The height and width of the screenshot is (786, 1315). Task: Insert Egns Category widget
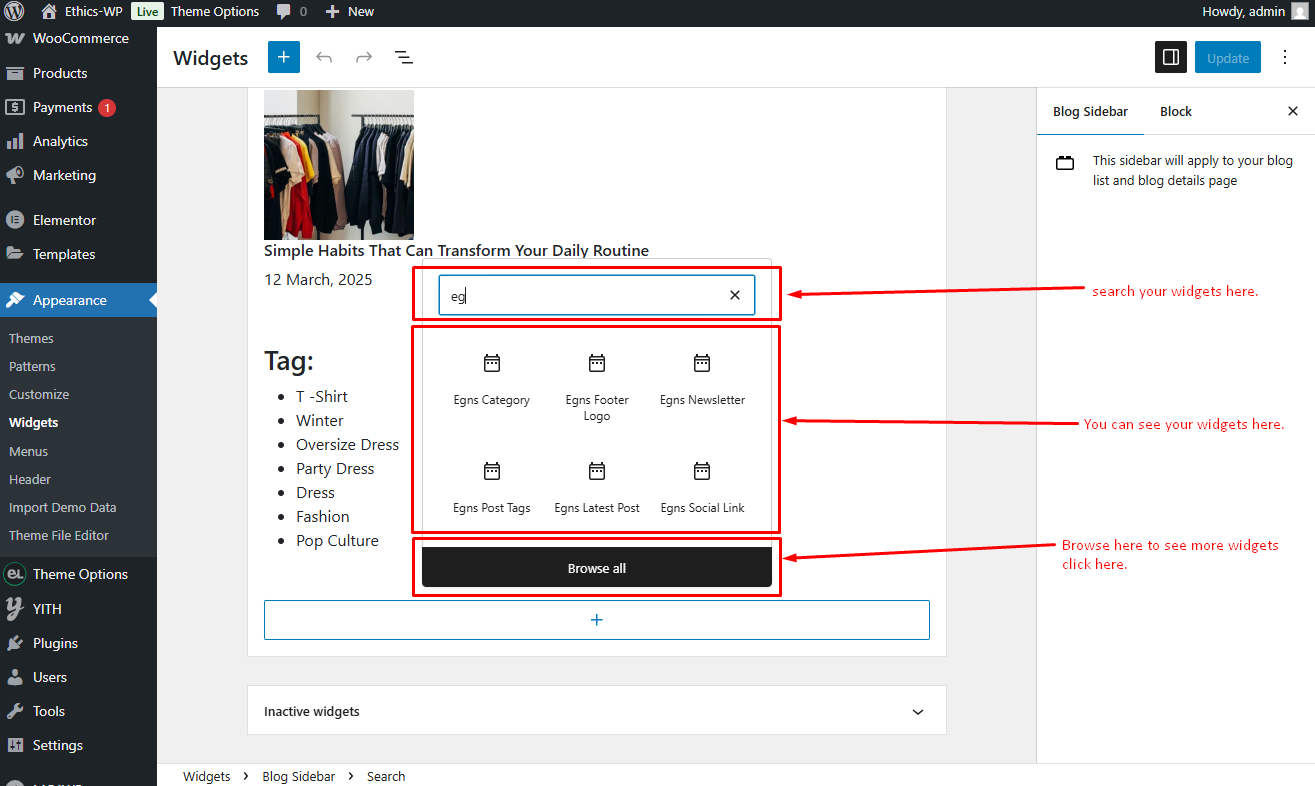tap(491, 381)
